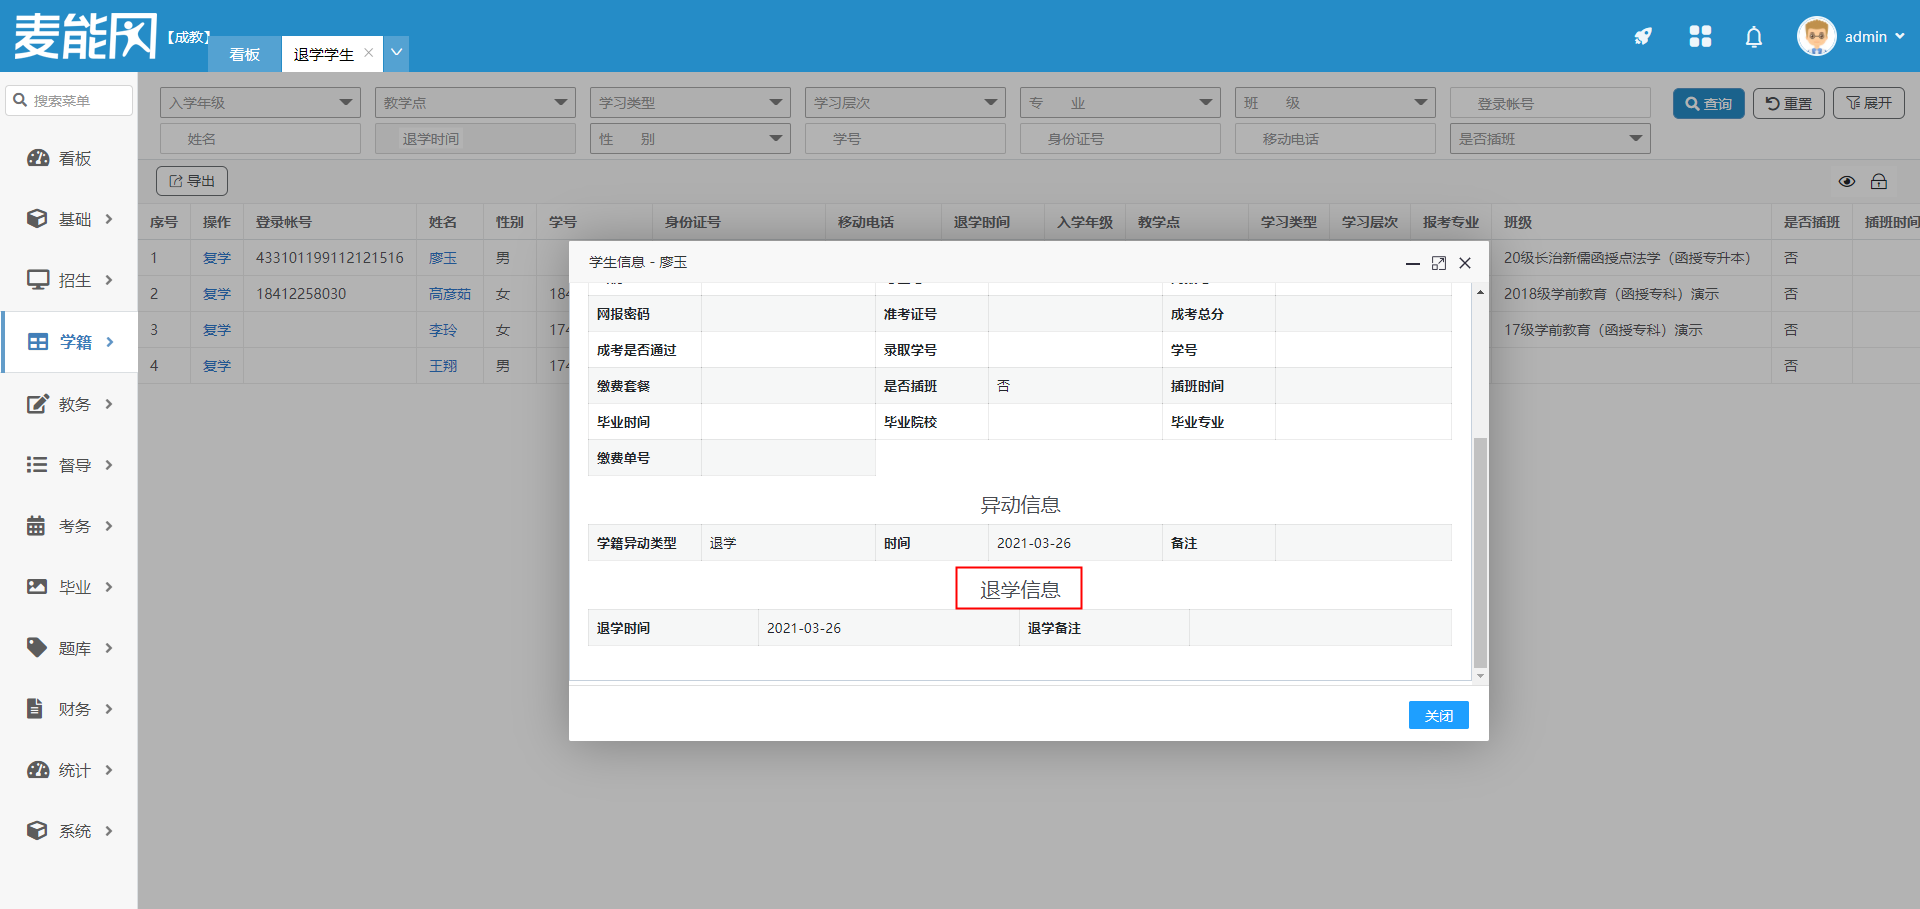Open the tab list dropdown arrow
Viewport: 1920px width, 909px height.
397,53
